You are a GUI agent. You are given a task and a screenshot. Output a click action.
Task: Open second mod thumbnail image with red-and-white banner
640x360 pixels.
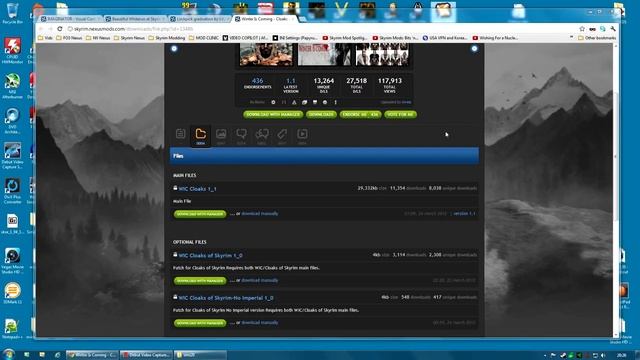click(x=324, y=54)
